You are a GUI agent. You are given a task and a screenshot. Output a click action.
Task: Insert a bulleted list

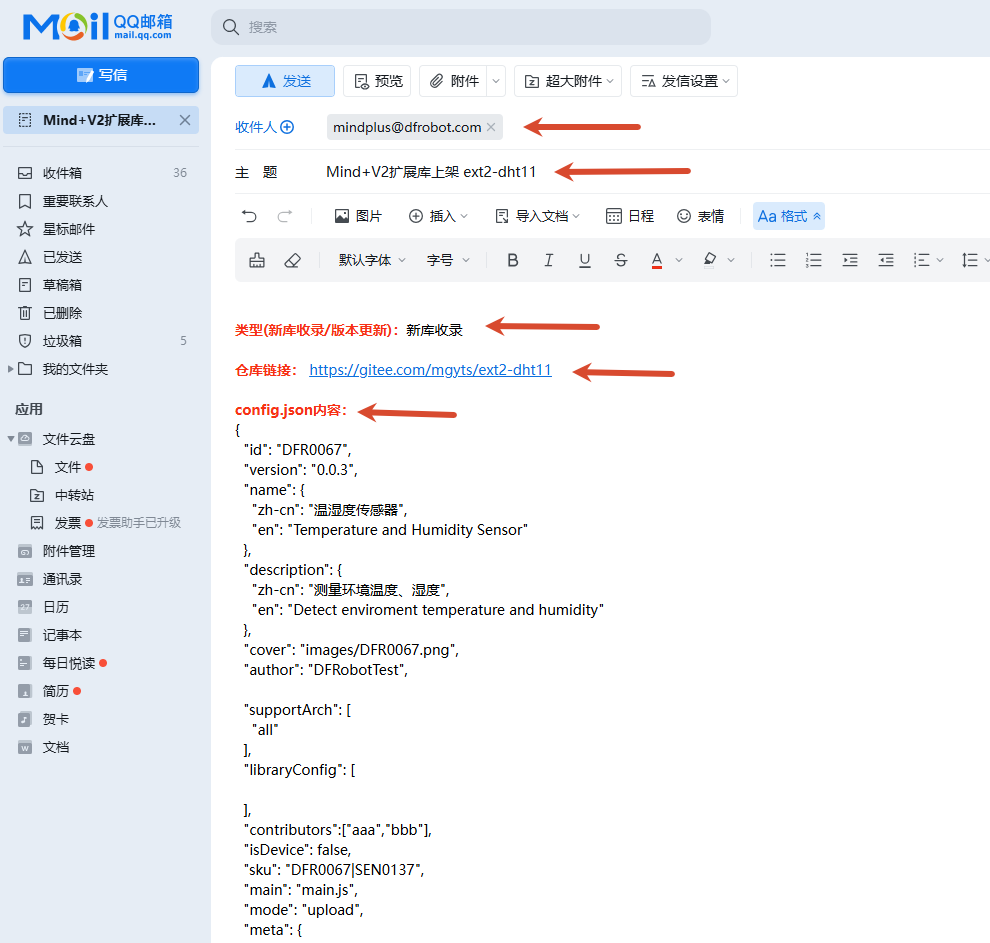tap(778, 260)
